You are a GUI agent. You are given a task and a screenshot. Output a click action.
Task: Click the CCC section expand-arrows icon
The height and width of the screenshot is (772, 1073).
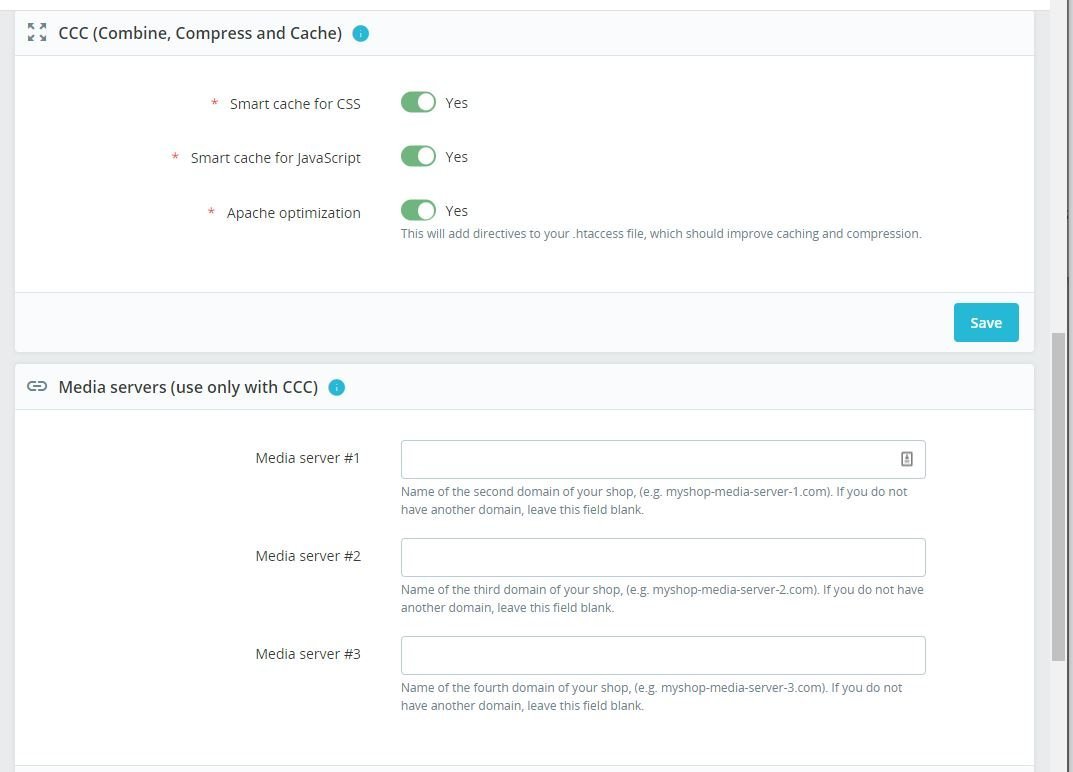(x=37, y=33)
